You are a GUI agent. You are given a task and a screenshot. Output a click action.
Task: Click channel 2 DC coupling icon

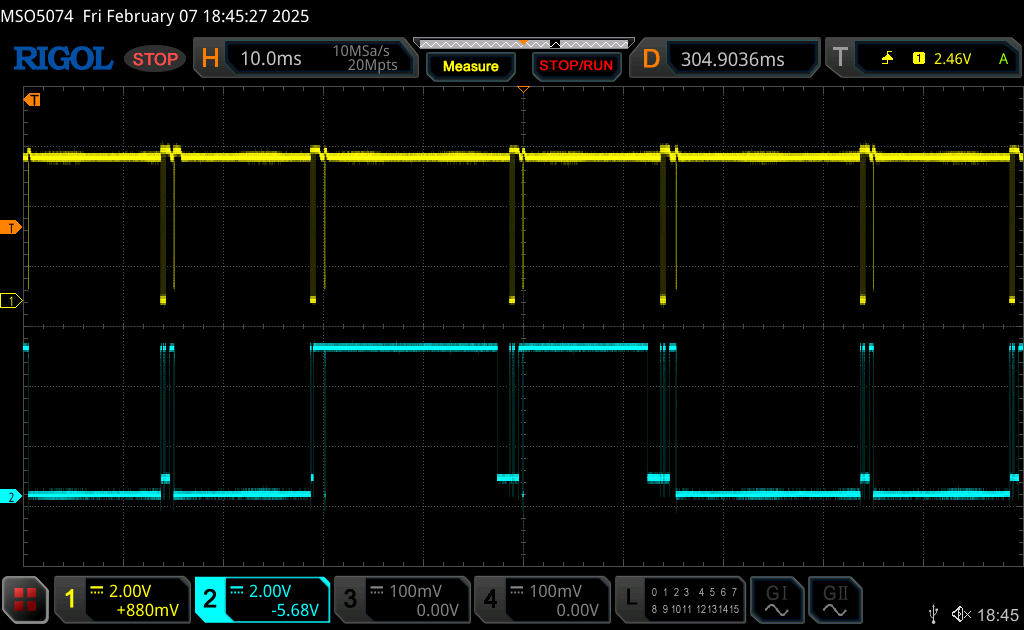(x=236, y=591)
